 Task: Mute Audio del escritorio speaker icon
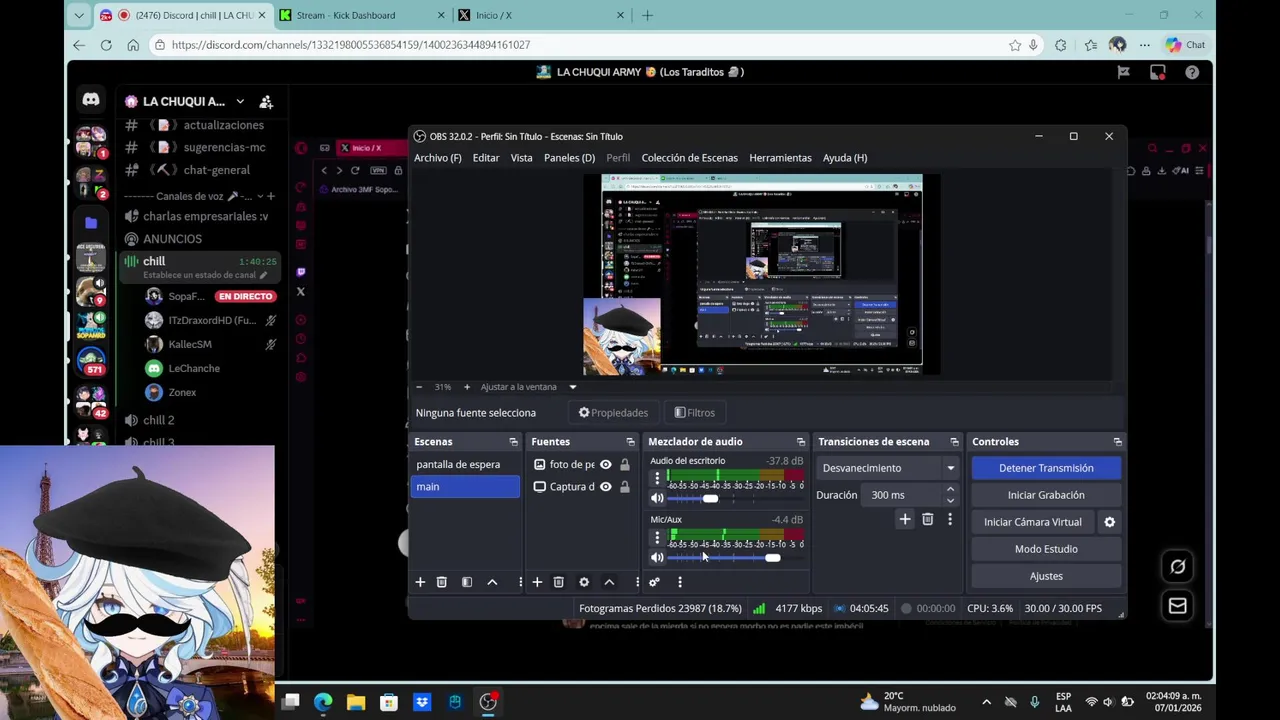click(x=657, y=498)
